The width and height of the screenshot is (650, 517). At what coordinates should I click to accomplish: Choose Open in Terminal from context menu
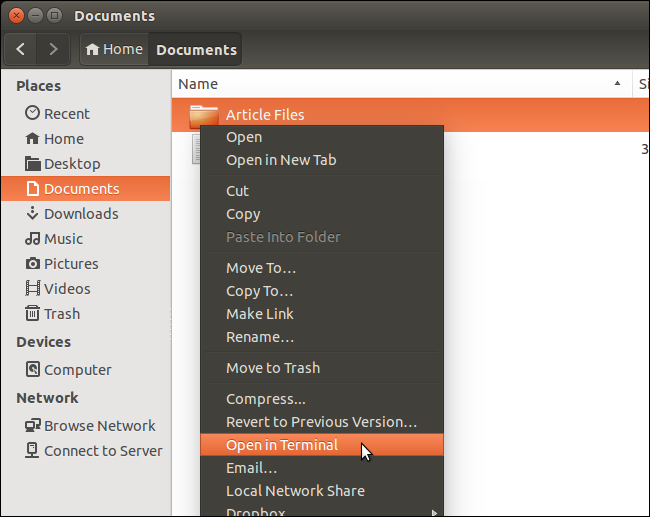282,445
